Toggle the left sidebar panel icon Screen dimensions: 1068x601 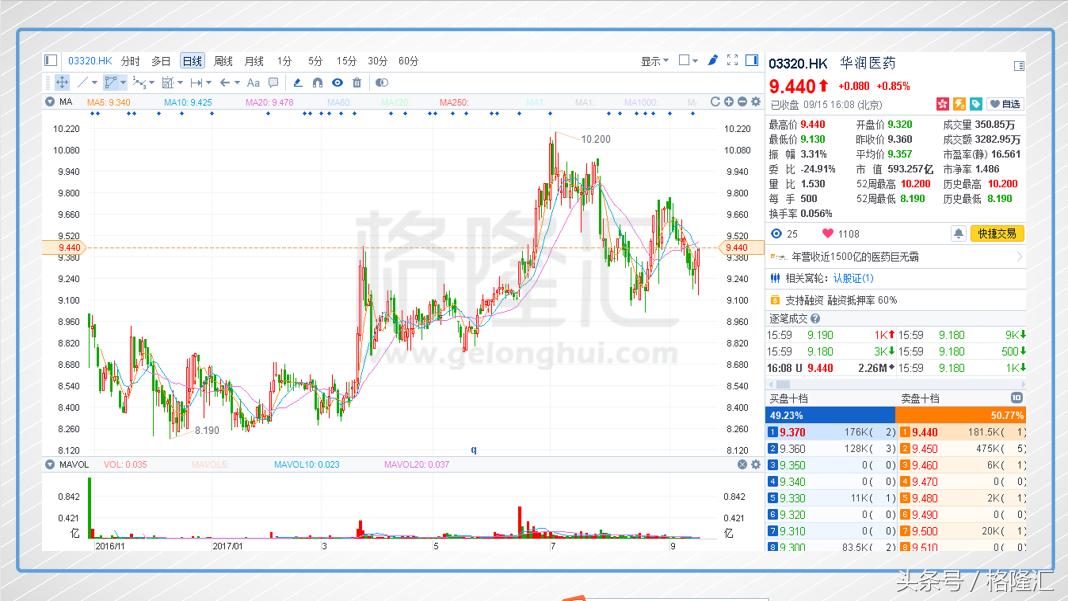50,61
